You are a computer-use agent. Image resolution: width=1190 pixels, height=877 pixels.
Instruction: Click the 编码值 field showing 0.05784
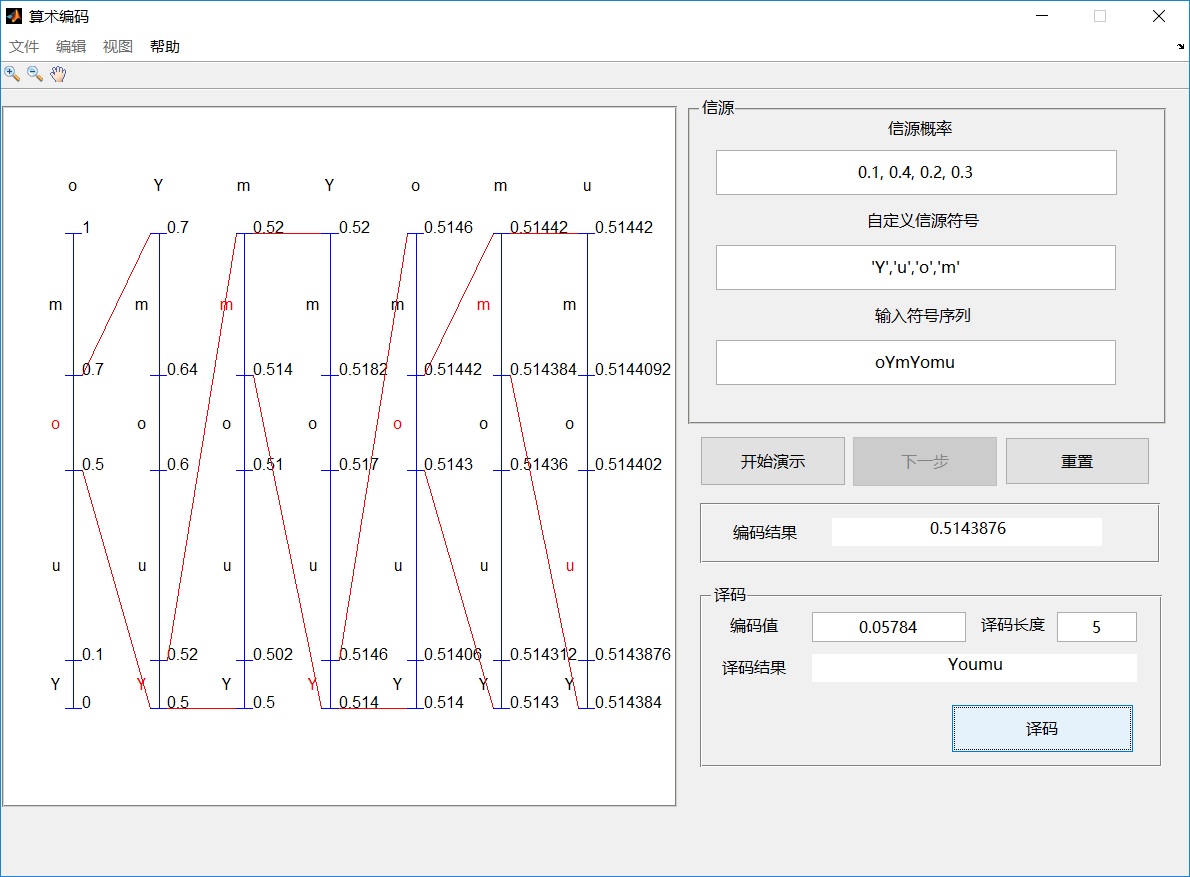point(888,627)
